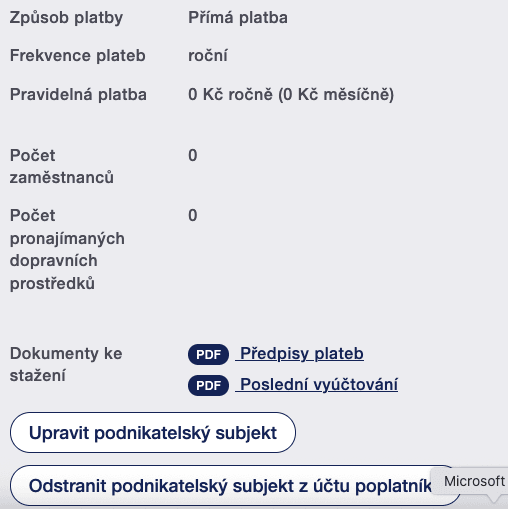Download the Poslední vyúčtování document
This screenshot has width=508, height=509.
tap(316, 385)
